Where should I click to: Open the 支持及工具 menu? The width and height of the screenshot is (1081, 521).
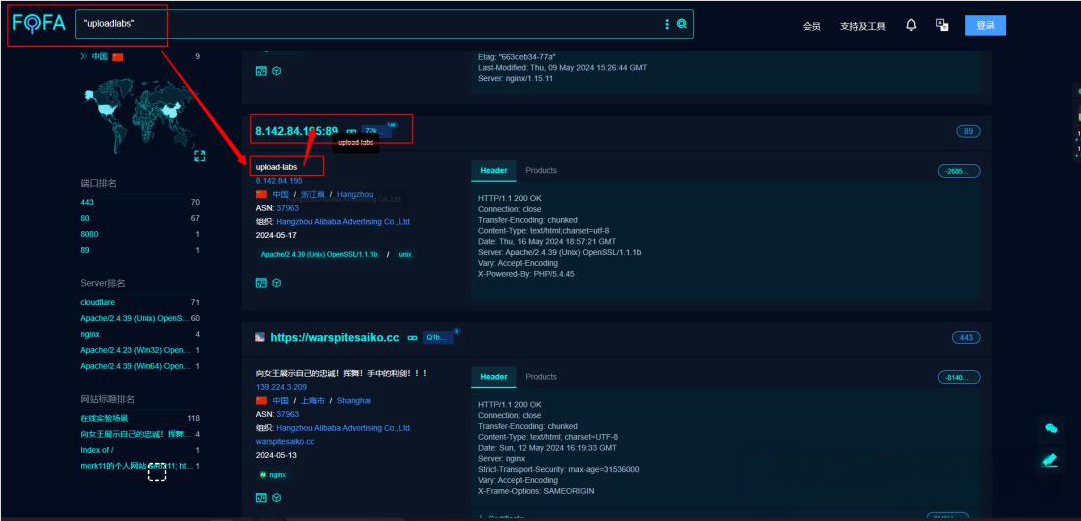point(862,26)
